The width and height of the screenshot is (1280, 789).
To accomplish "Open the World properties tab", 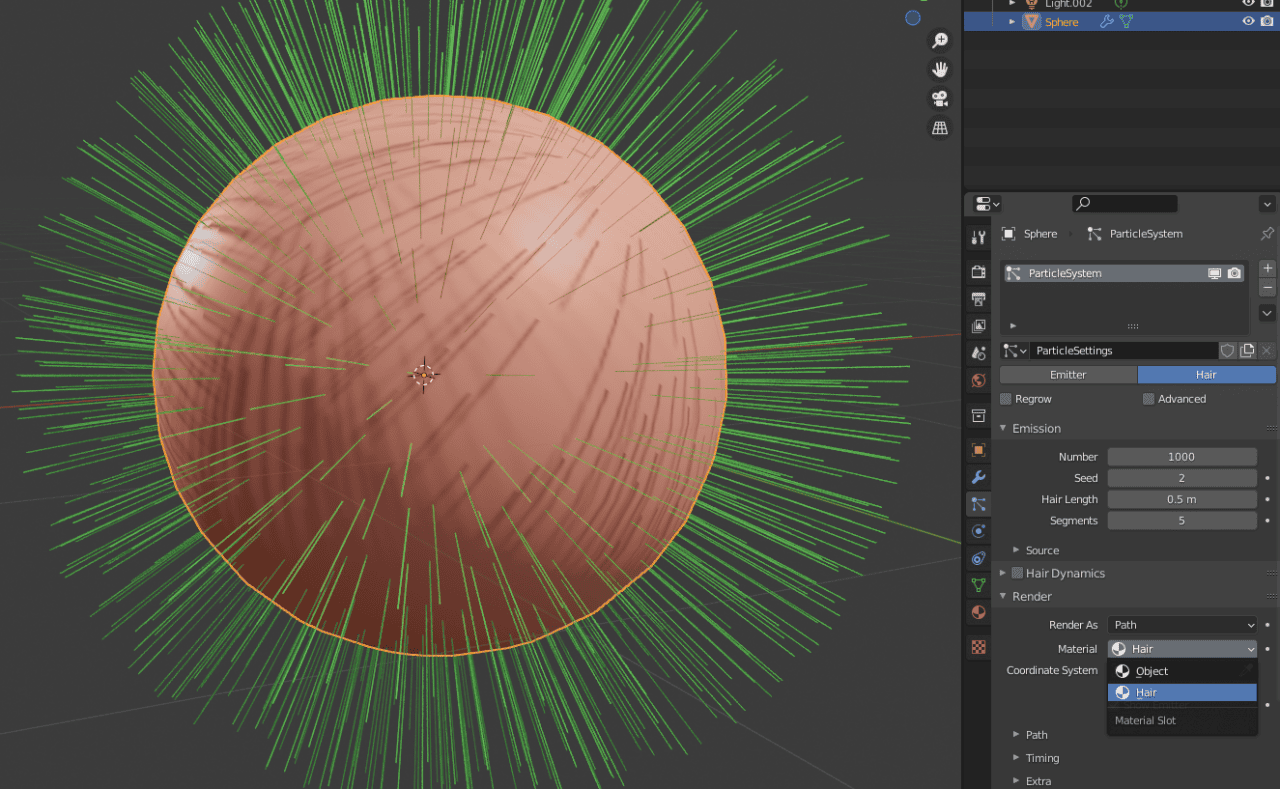I will (977, 380).
